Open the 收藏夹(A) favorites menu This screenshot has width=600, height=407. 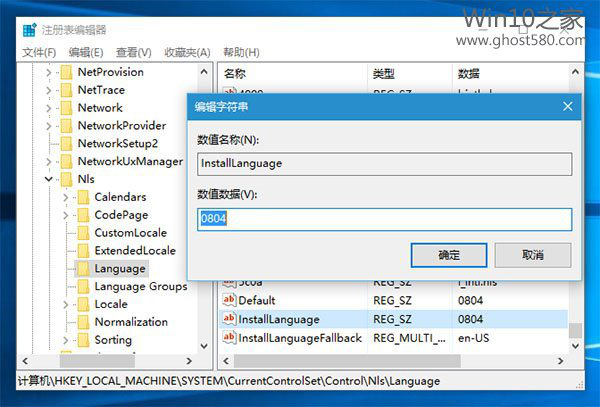click(187, 52)
